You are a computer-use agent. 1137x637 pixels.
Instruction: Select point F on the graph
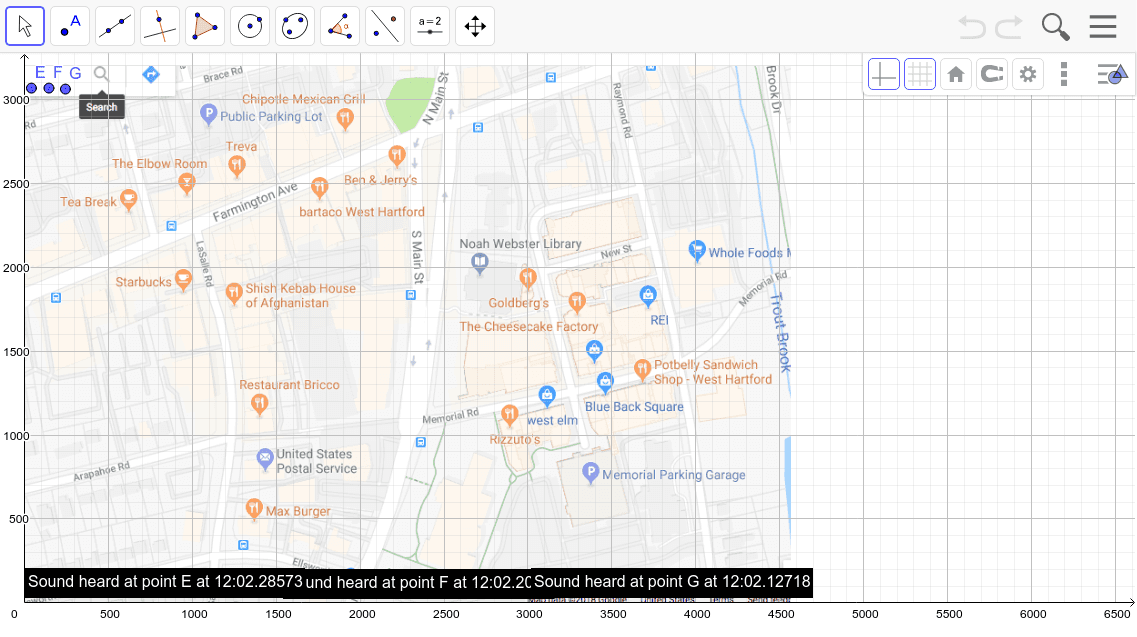click(49, 89)
